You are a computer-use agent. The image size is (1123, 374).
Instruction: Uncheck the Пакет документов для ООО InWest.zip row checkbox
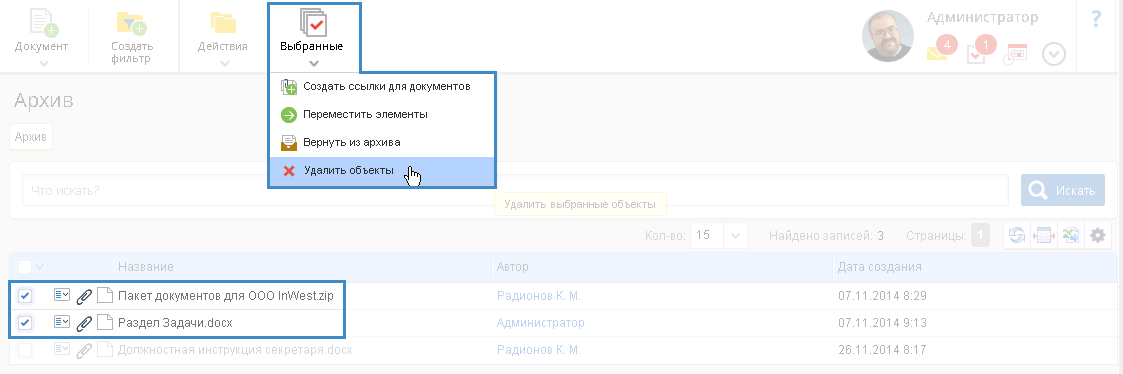[x=25, y=295]
